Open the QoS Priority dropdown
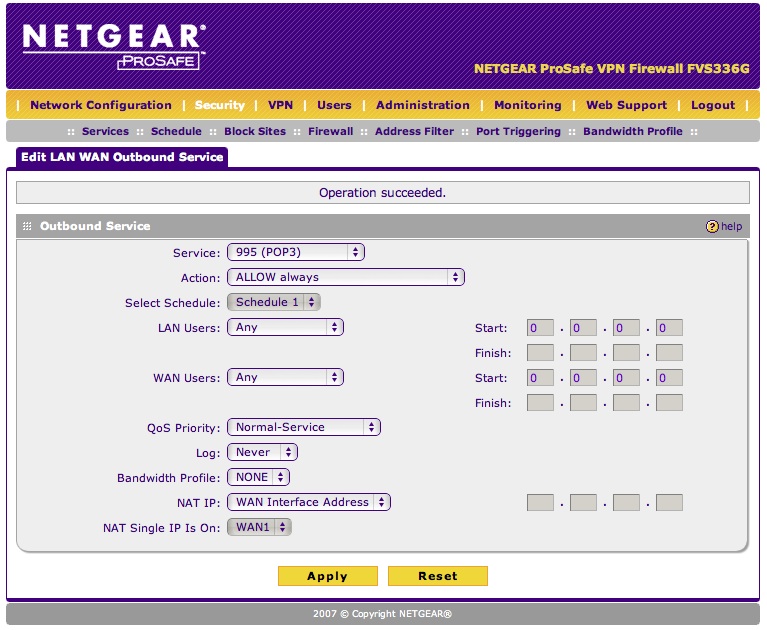Viewport: 767px width, 630px height. [304, 427]
